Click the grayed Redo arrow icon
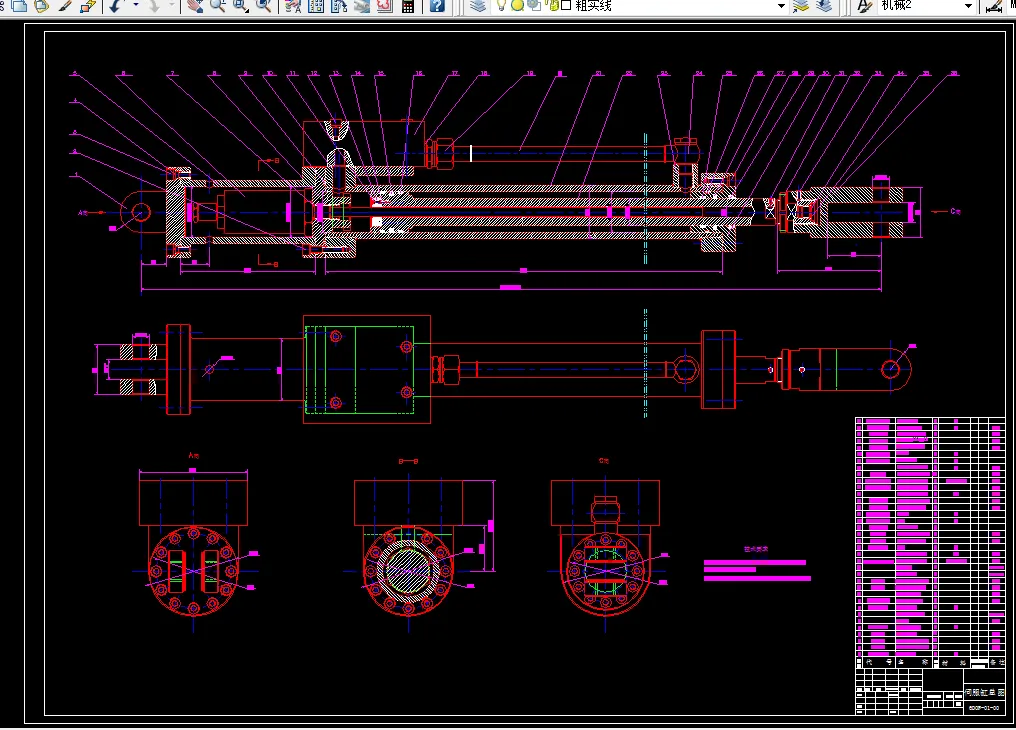1016x730 pixels. (154, 6)
